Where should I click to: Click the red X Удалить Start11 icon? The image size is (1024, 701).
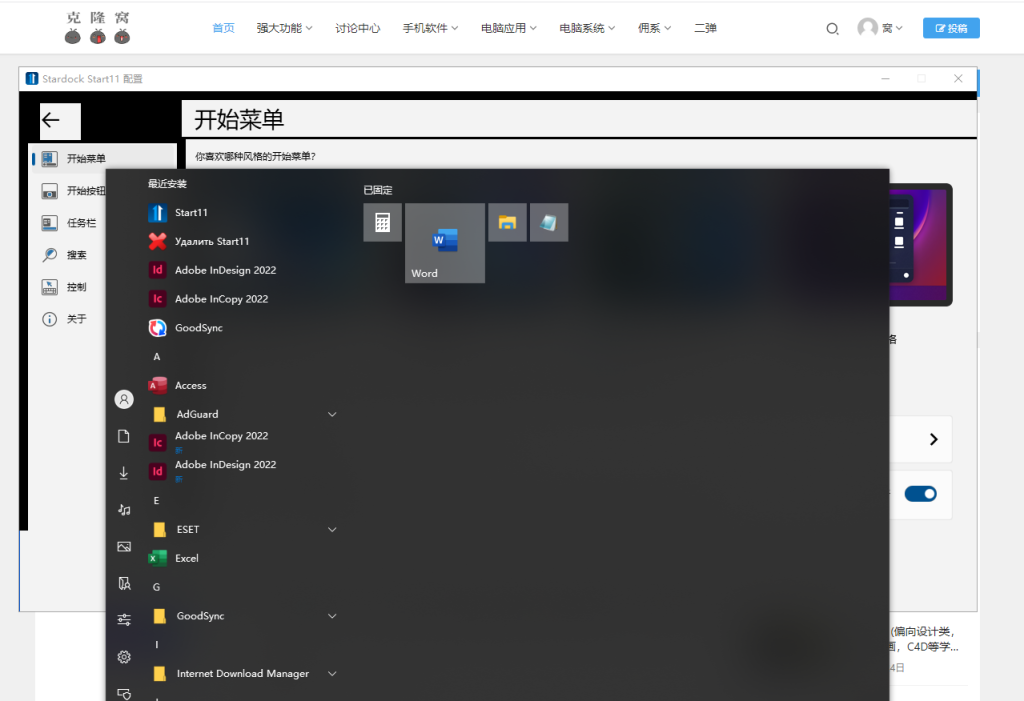tap(157, 242)
